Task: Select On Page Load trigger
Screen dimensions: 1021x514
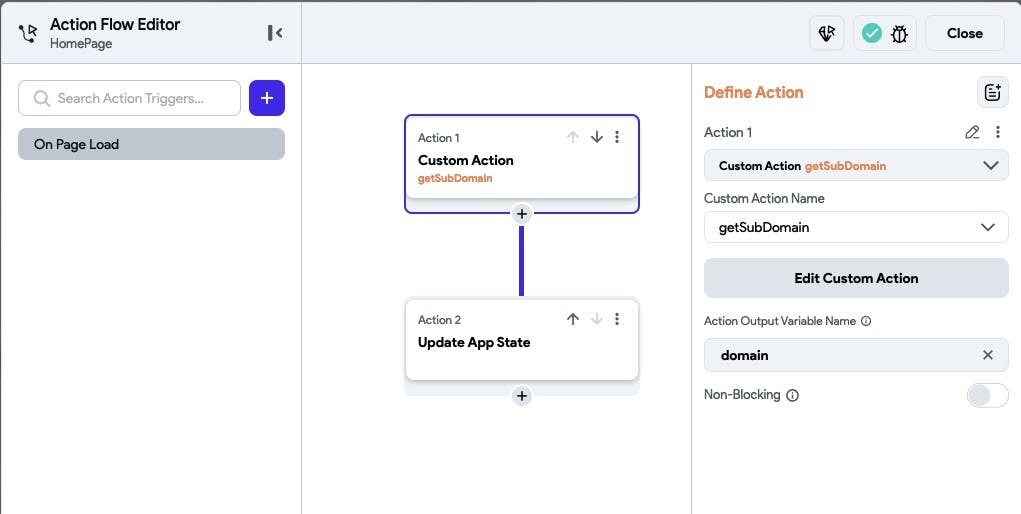Action: click(151, 144)
